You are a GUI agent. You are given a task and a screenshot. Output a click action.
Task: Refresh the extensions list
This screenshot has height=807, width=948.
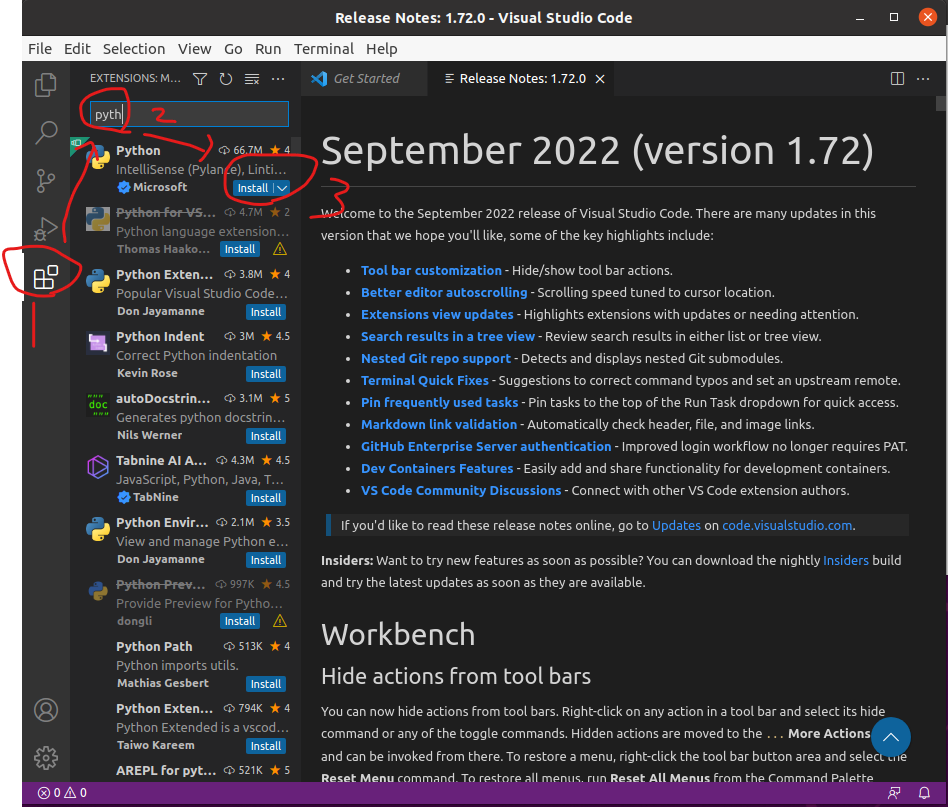[x=226, y=79]
